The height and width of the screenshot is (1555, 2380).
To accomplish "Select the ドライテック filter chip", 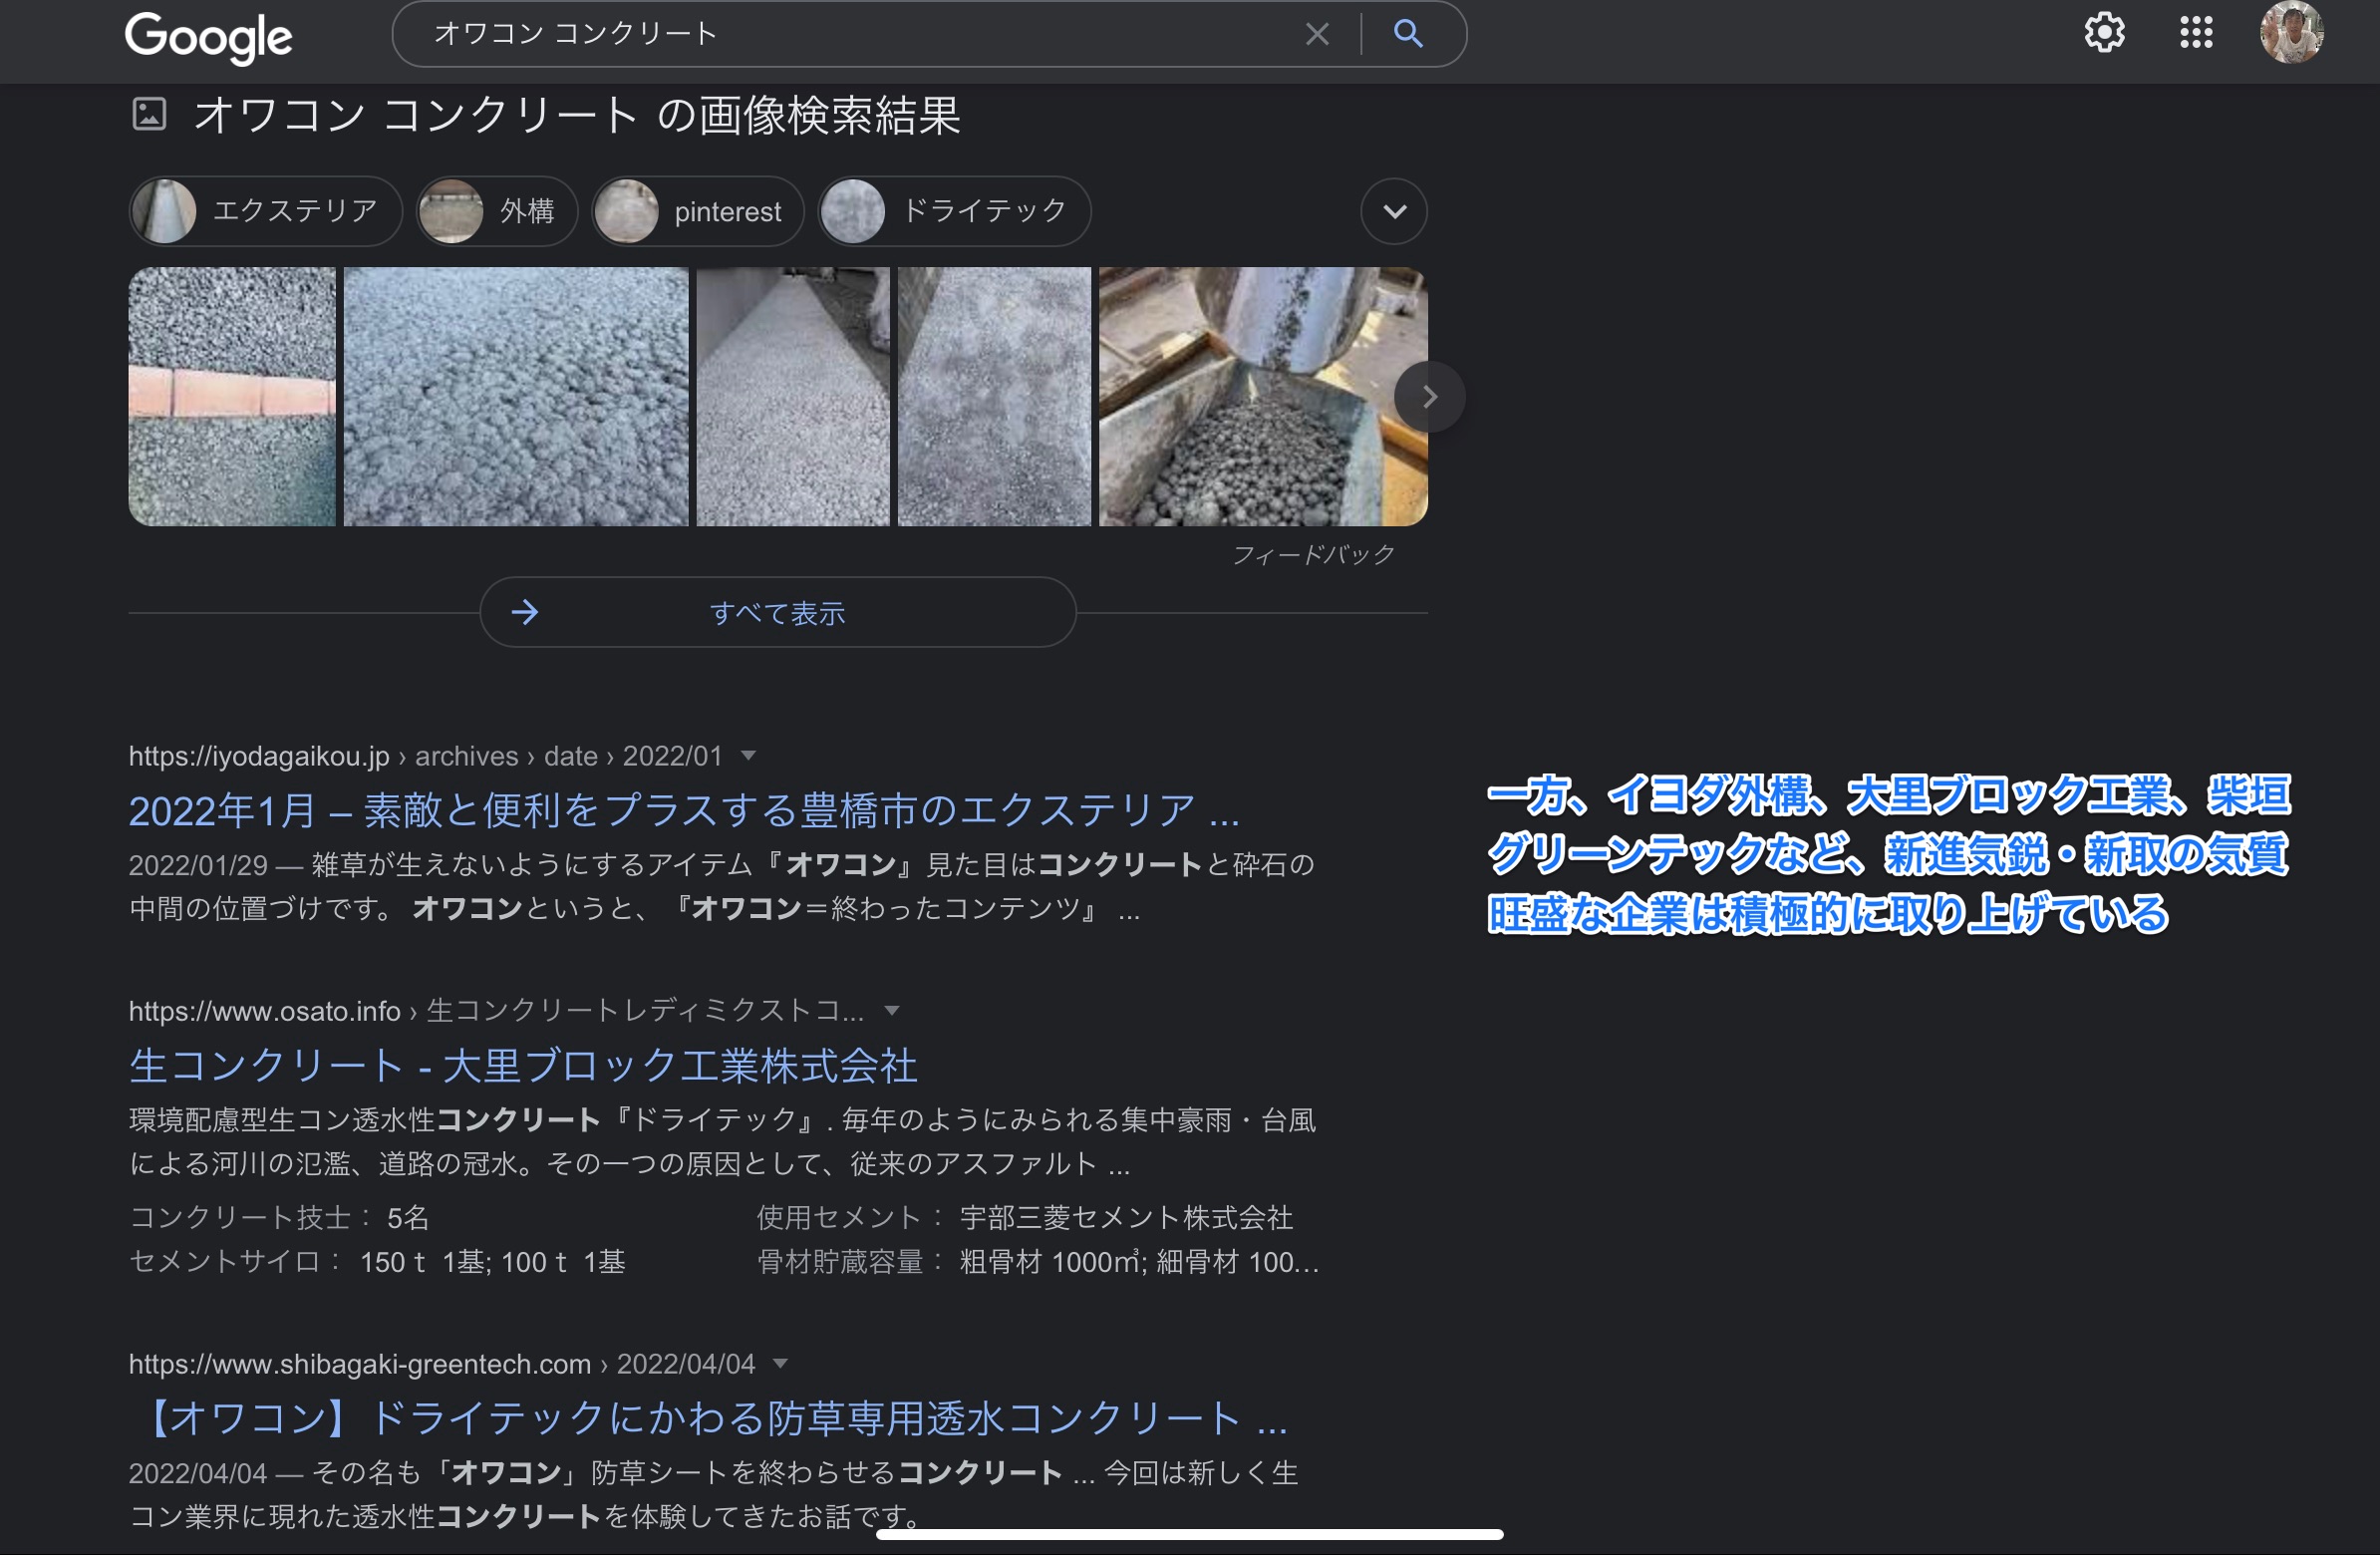I will tap(954, 211).
